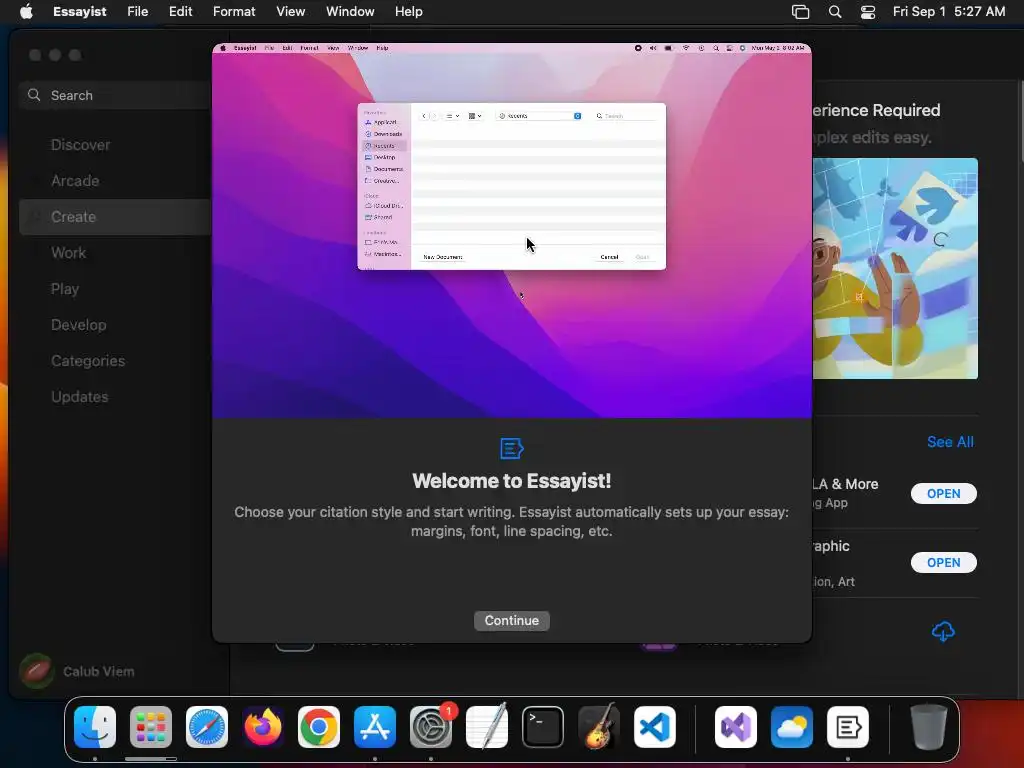Open Visual Studio from the Dock

click(x=736, y=727)
